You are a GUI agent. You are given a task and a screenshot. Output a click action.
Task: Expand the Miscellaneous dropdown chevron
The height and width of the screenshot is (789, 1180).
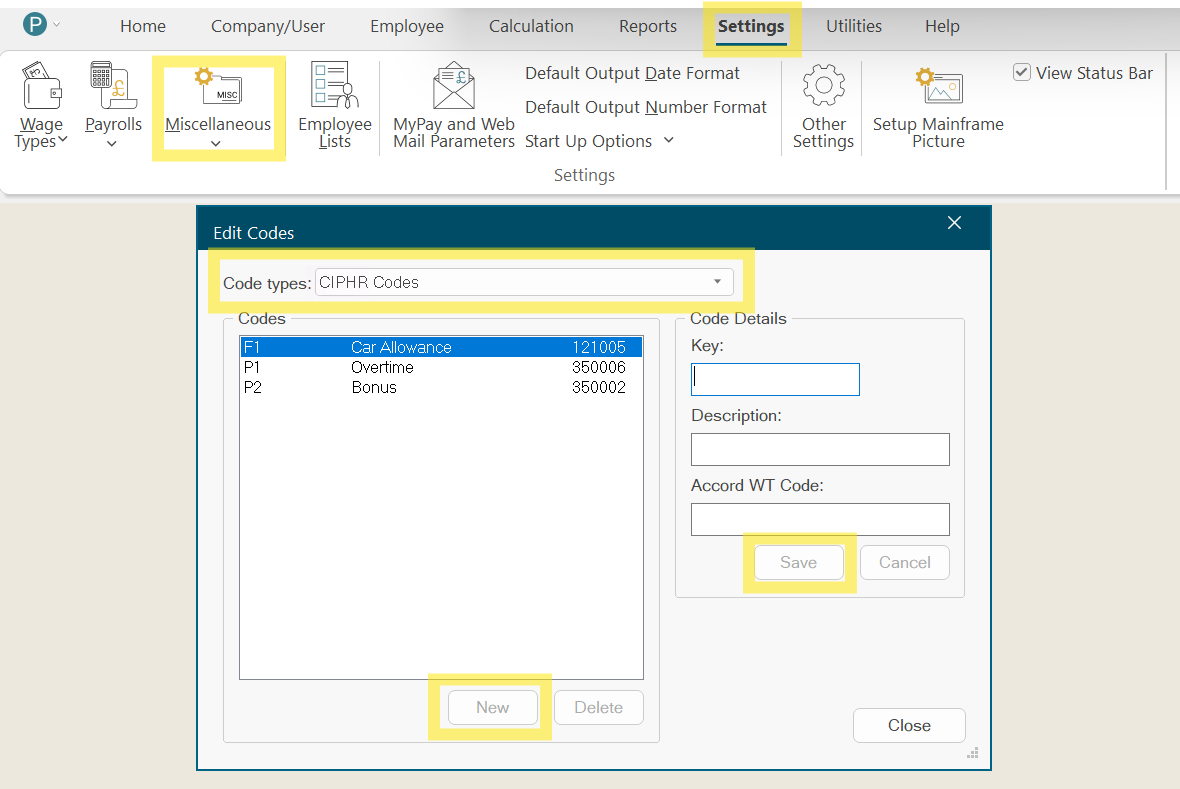pos(216,144)
